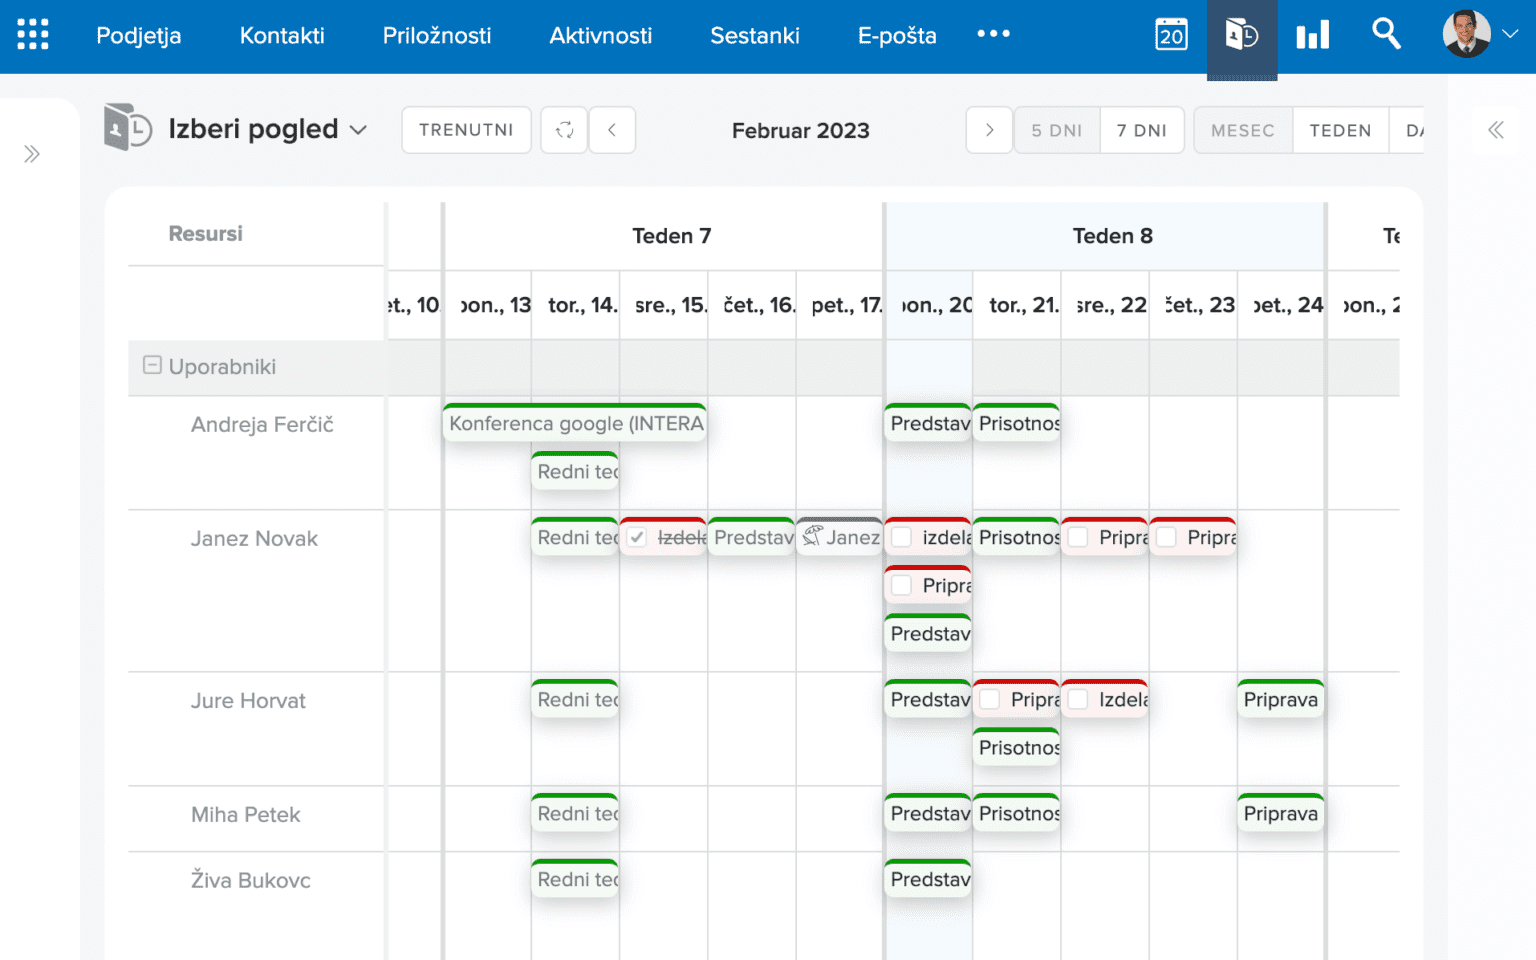Go to the Sestanki menu item
This screenshot has width=1536, height=960.
[x=754, y=36]
